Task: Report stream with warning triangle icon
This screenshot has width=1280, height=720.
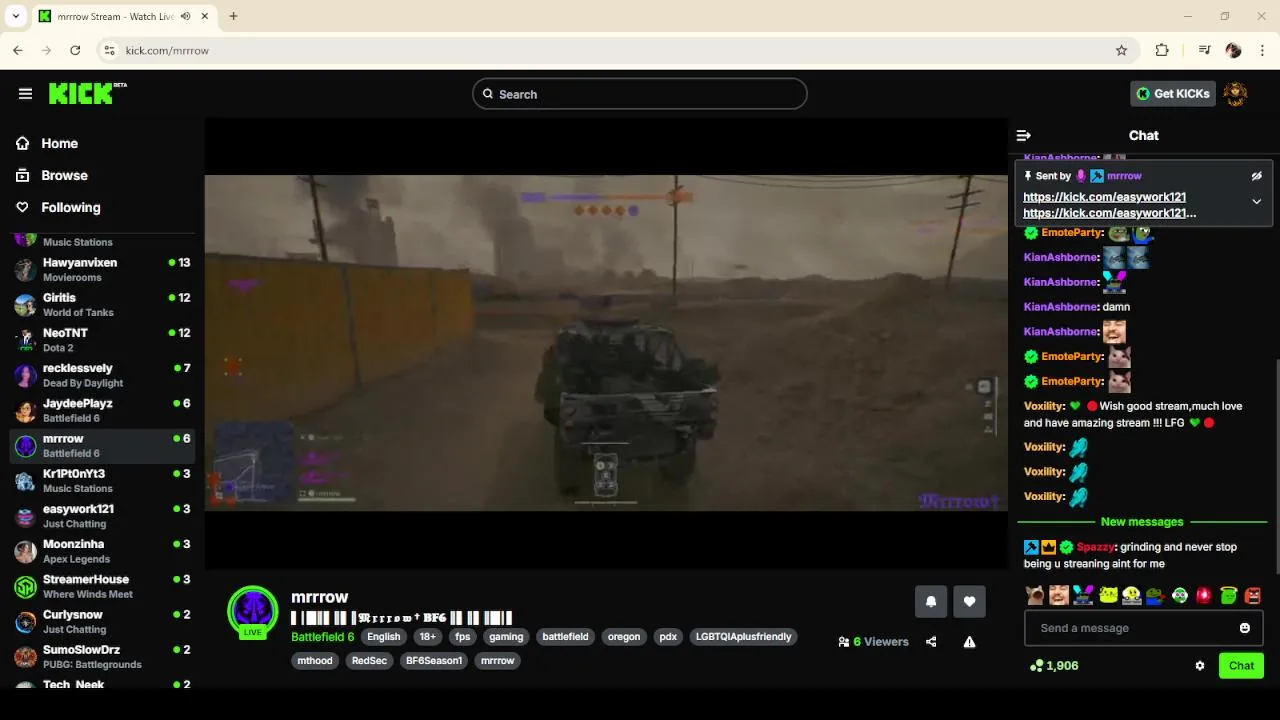Action: pos(969,642)
